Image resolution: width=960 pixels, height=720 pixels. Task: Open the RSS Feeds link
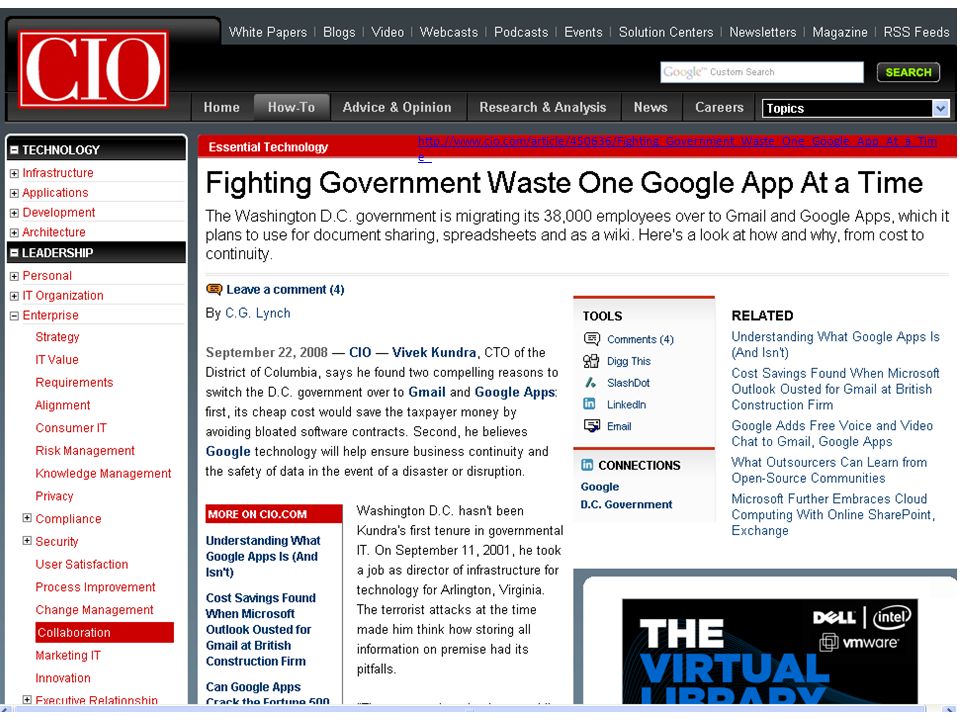pos(916,32)
